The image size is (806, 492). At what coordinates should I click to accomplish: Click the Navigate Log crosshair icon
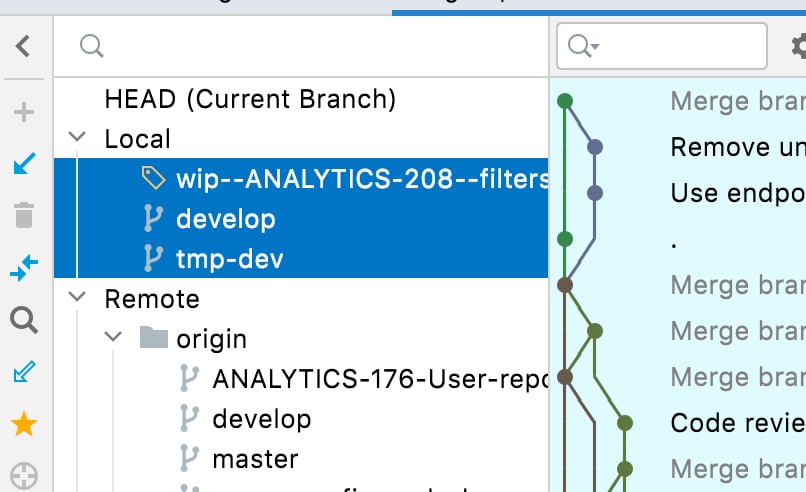[x=24, y=476]
